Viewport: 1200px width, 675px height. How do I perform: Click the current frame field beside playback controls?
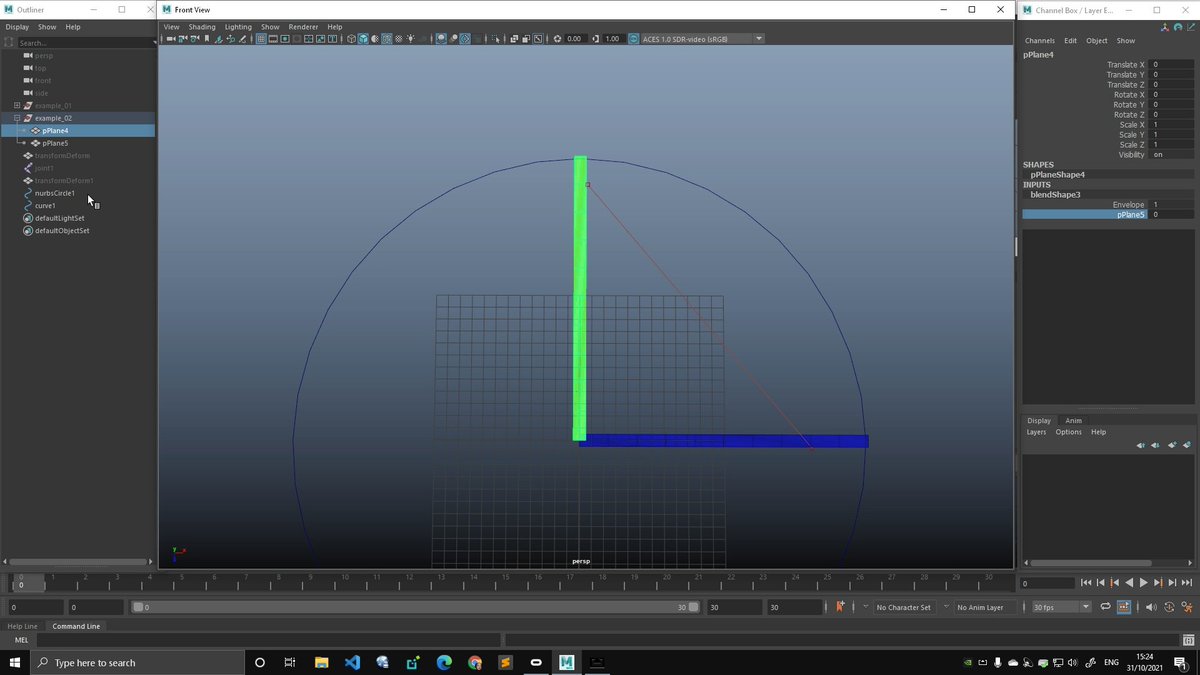pyautogui.click(x=1047, y=583)
